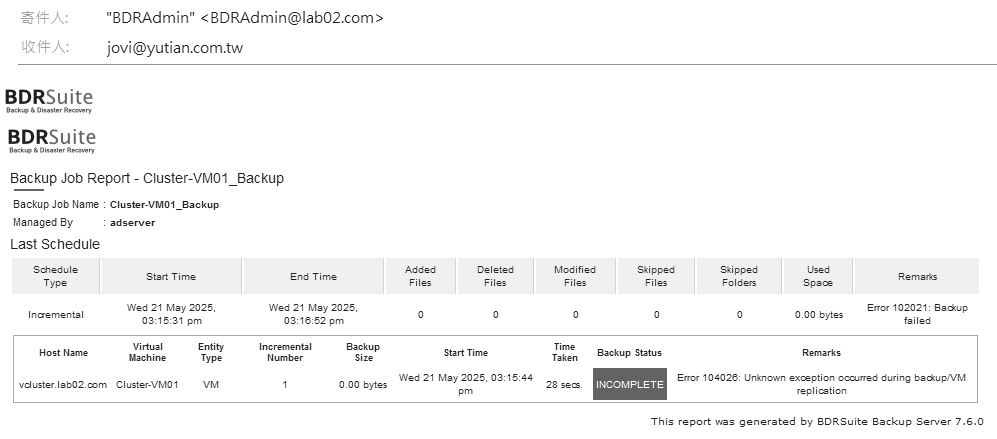
Task: Click the Last Schedule section heading
Action: coord(55,244)
